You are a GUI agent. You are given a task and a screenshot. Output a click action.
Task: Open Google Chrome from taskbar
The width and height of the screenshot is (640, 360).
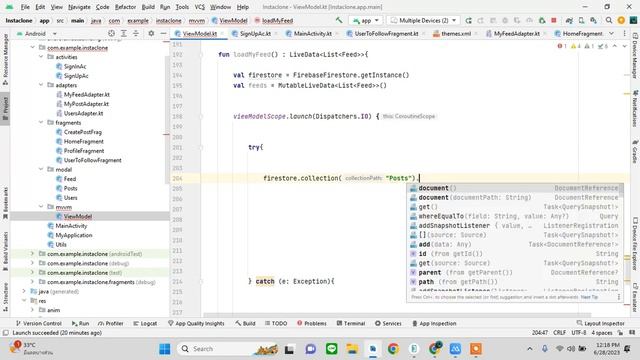click(393, 349)
